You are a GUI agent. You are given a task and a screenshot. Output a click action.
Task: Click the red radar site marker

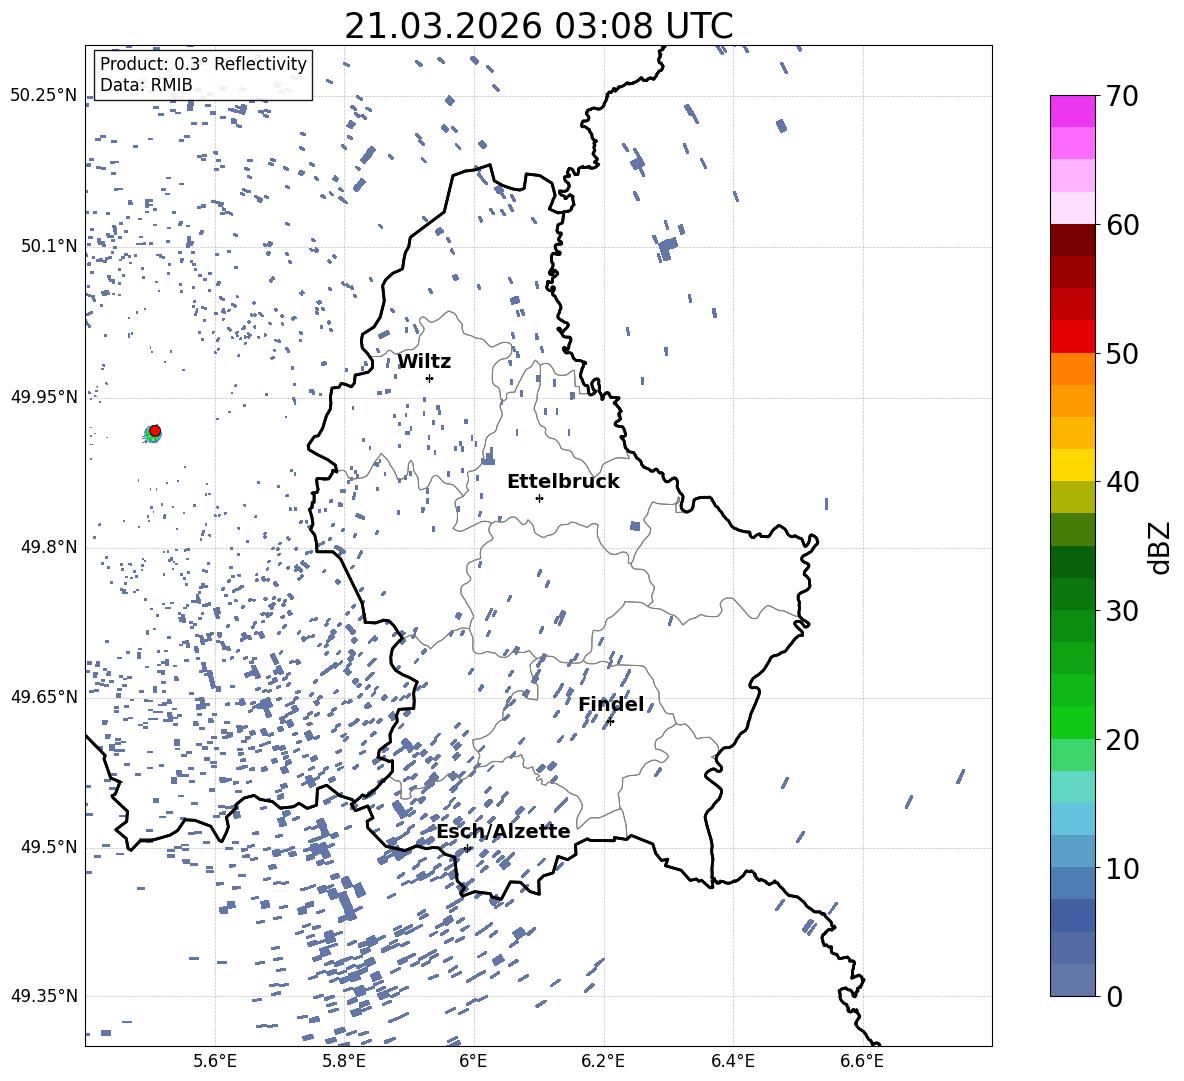coord(155,431)
